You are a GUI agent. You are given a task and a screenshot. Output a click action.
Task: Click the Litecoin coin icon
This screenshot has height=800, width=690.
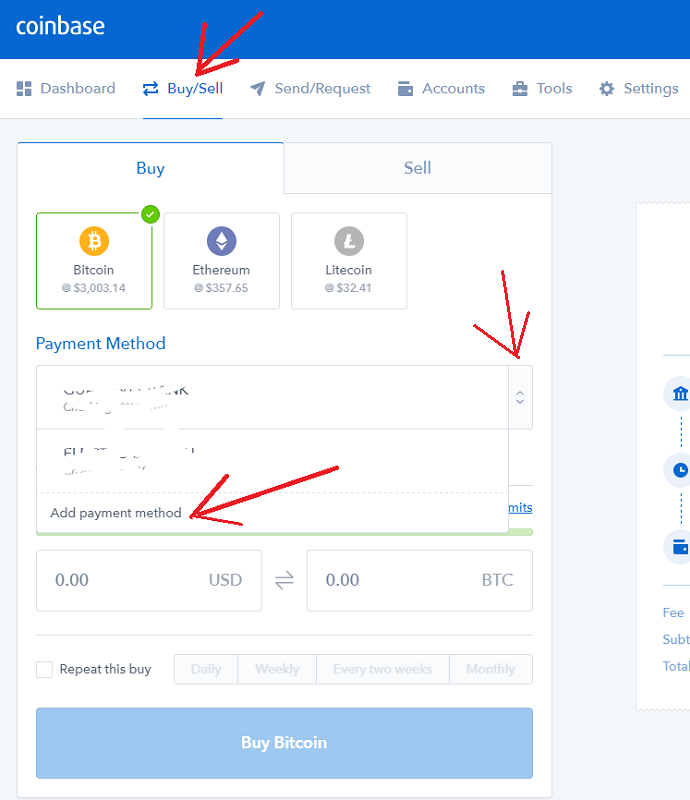(349, 241)
